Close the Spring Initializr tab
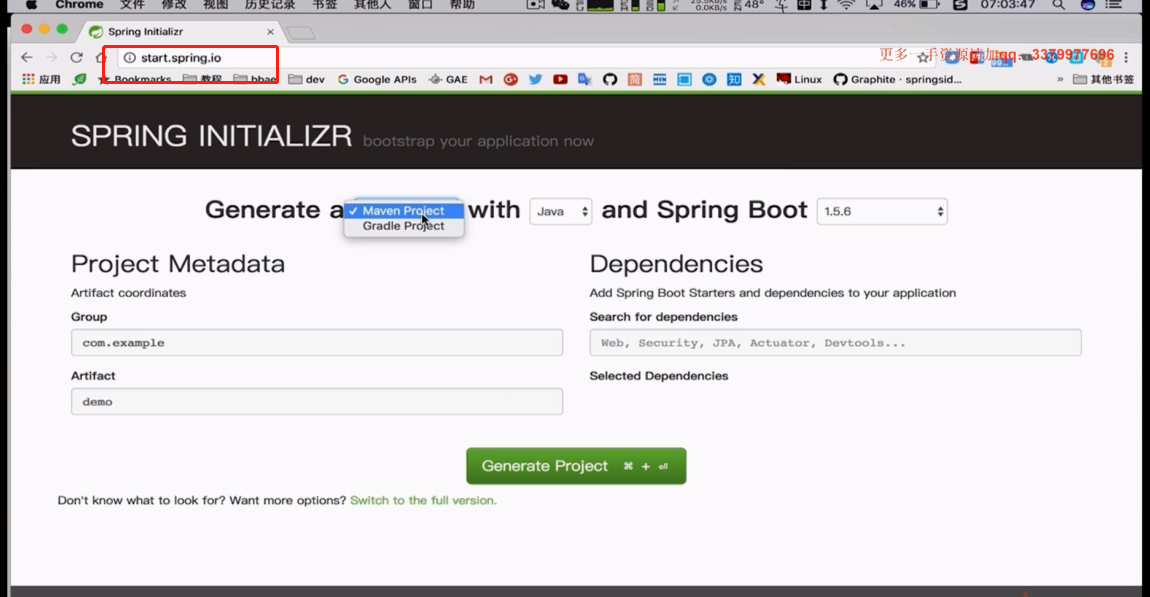 [x=271, y=32]
